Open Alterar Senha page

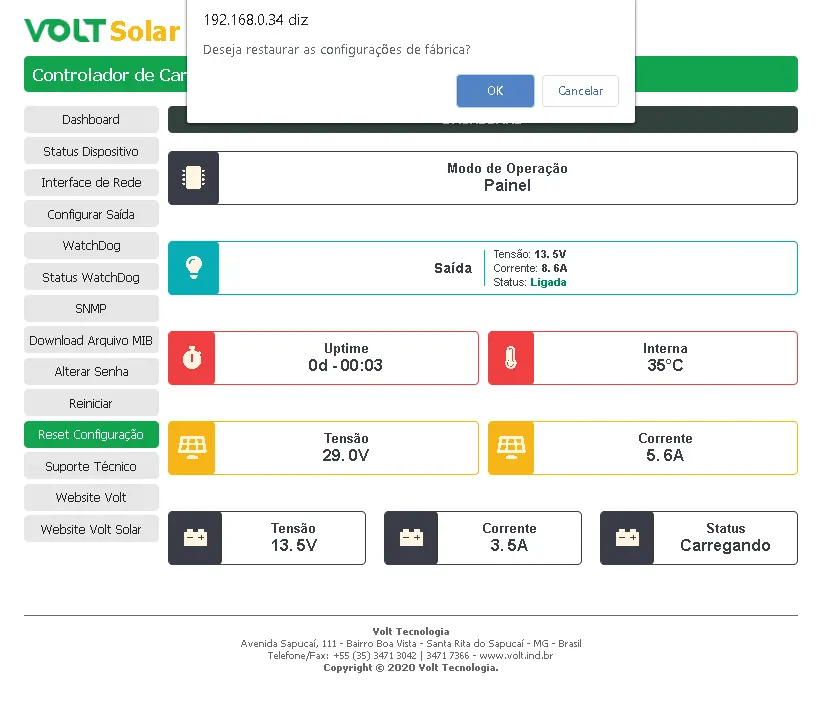[x=91, y=371]
